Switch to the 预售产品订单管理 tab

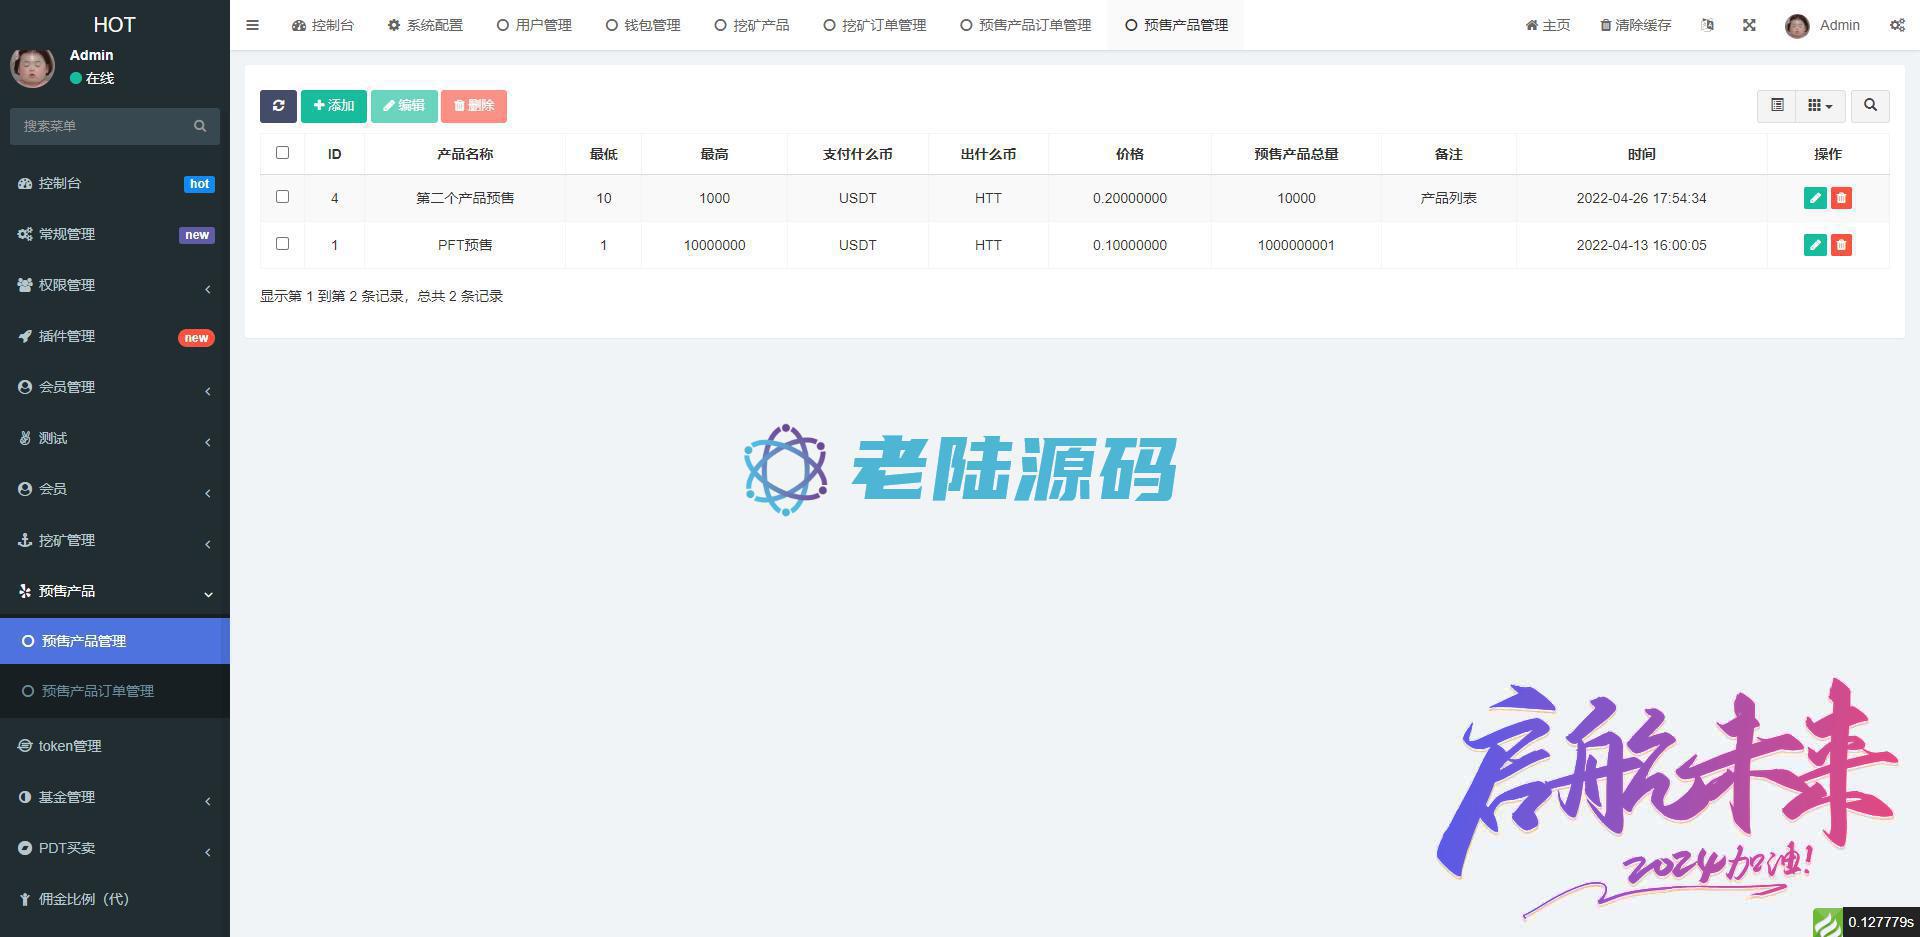1025,25
